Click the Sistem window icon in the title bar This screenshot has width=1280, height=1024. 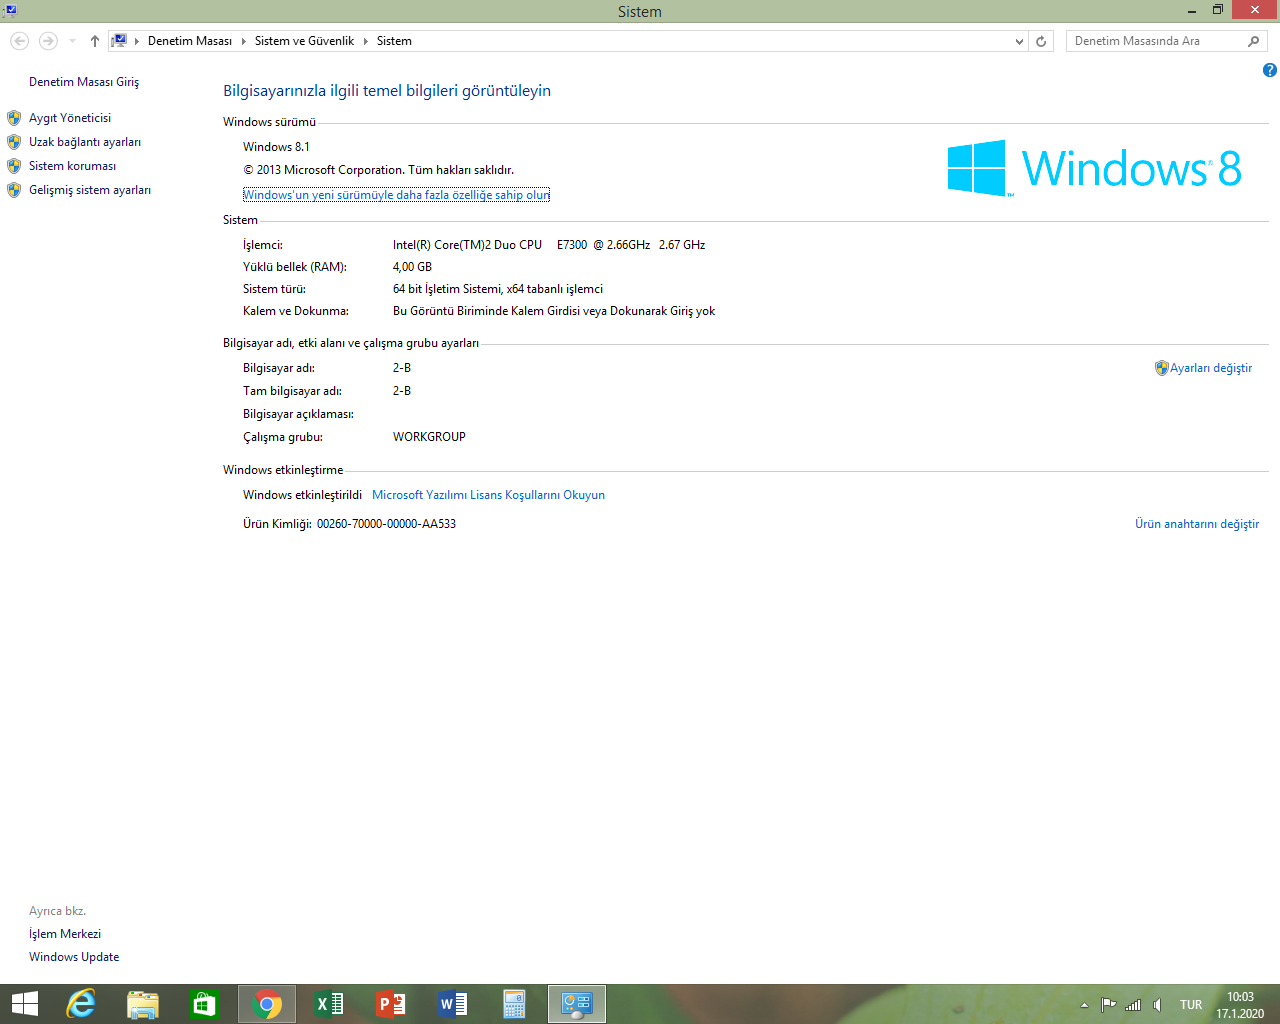[9, 11]
